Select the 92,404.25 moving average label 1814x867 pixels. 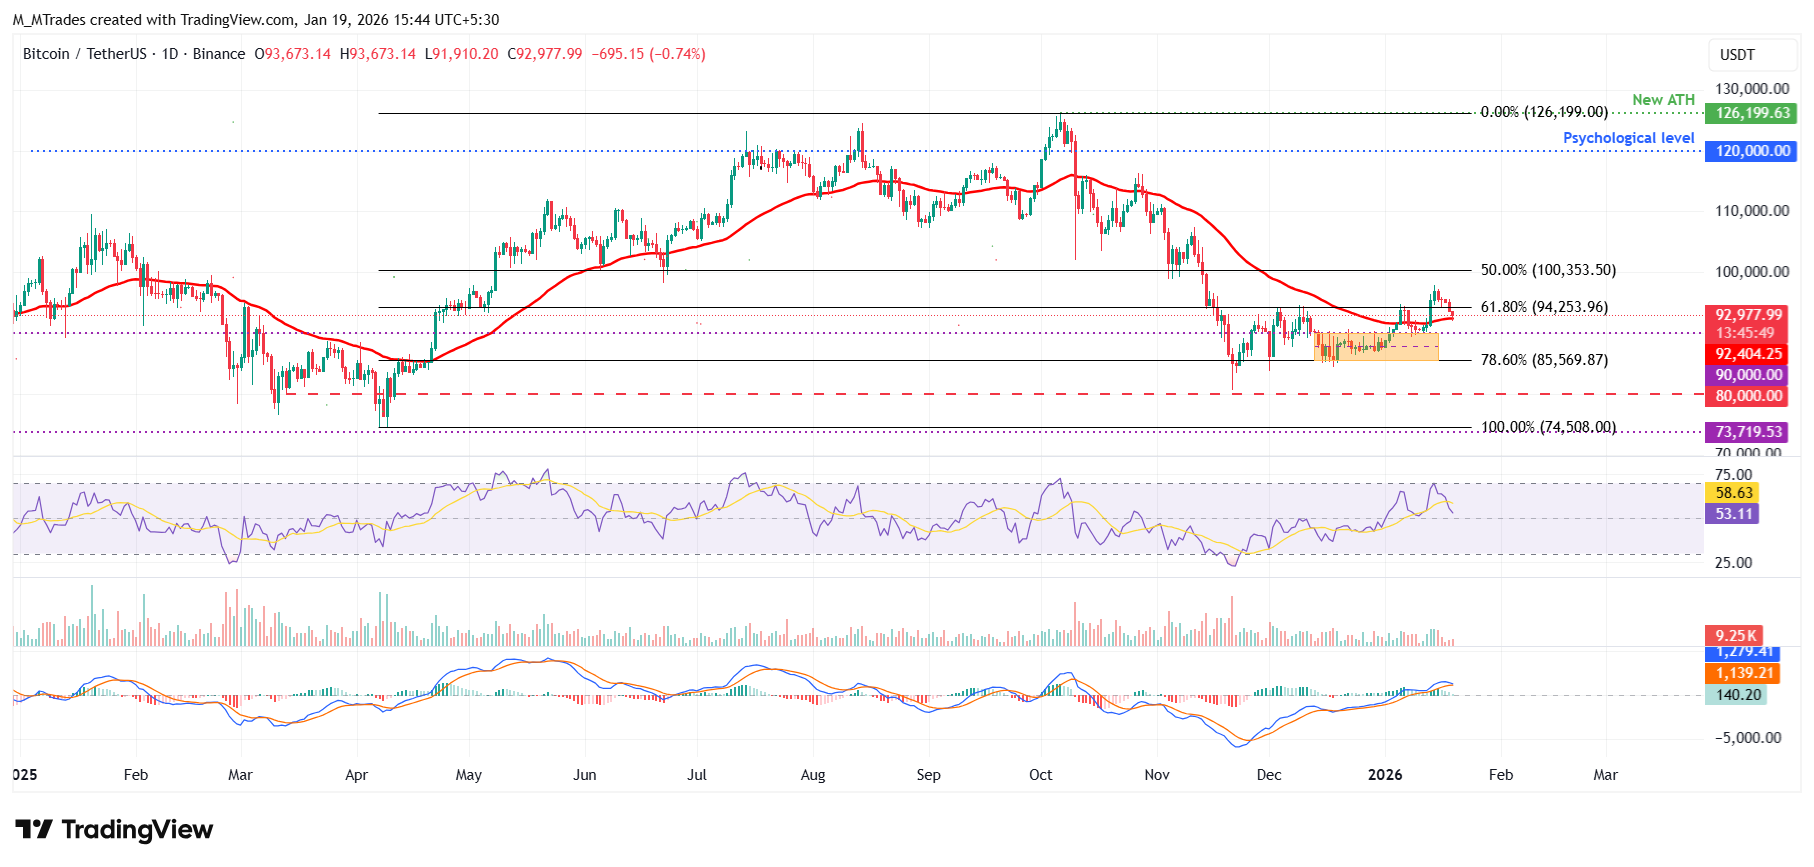tap(1748, 354)
